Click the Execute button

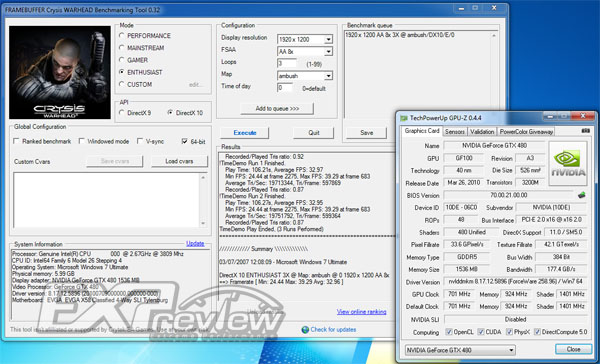click(245, 133)
